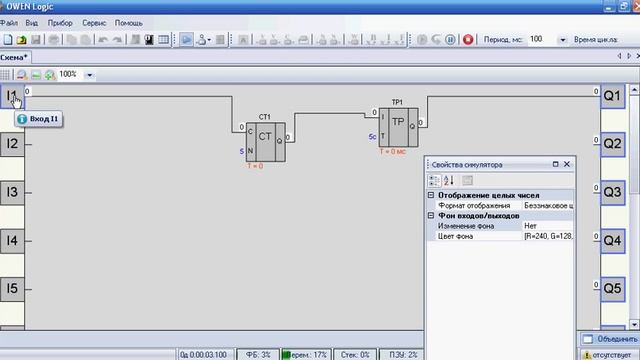Toggle input I2 state
This screenshot has width=640, height=360.
pos(12,144)
